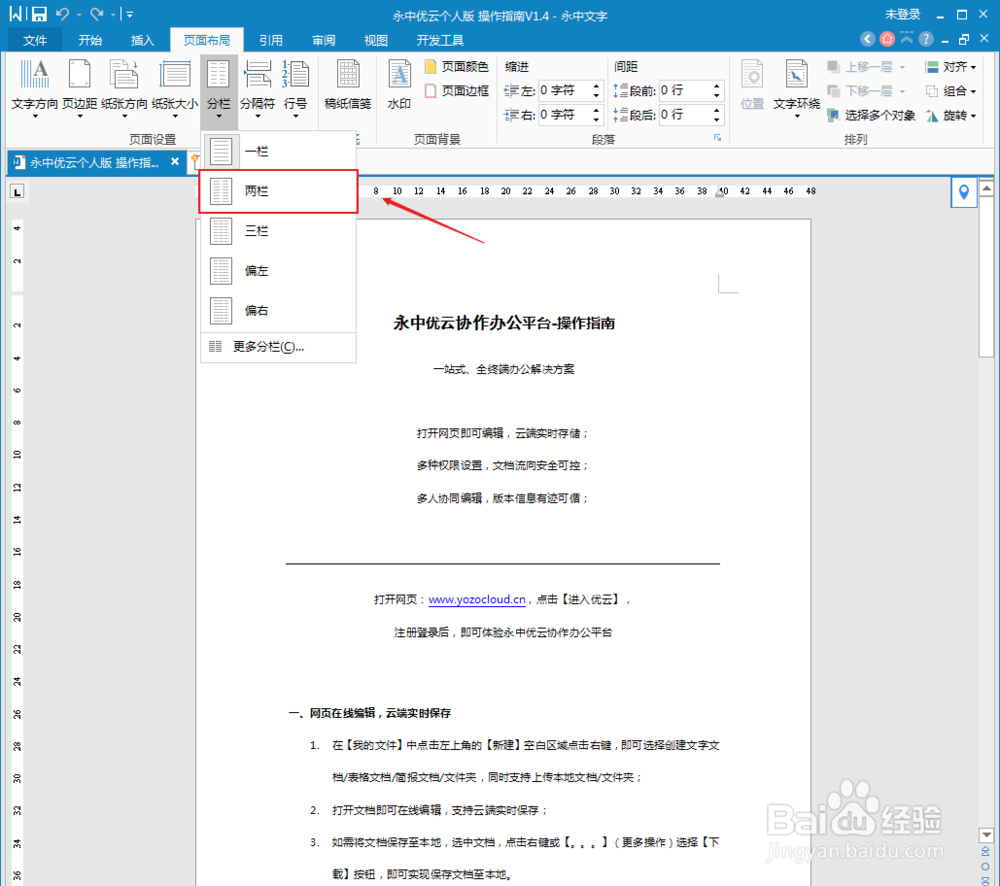The height and width of the screenshot is (886, 1000).
Task: Click the red home icon in ribbon corner
Action: point(887,39)
